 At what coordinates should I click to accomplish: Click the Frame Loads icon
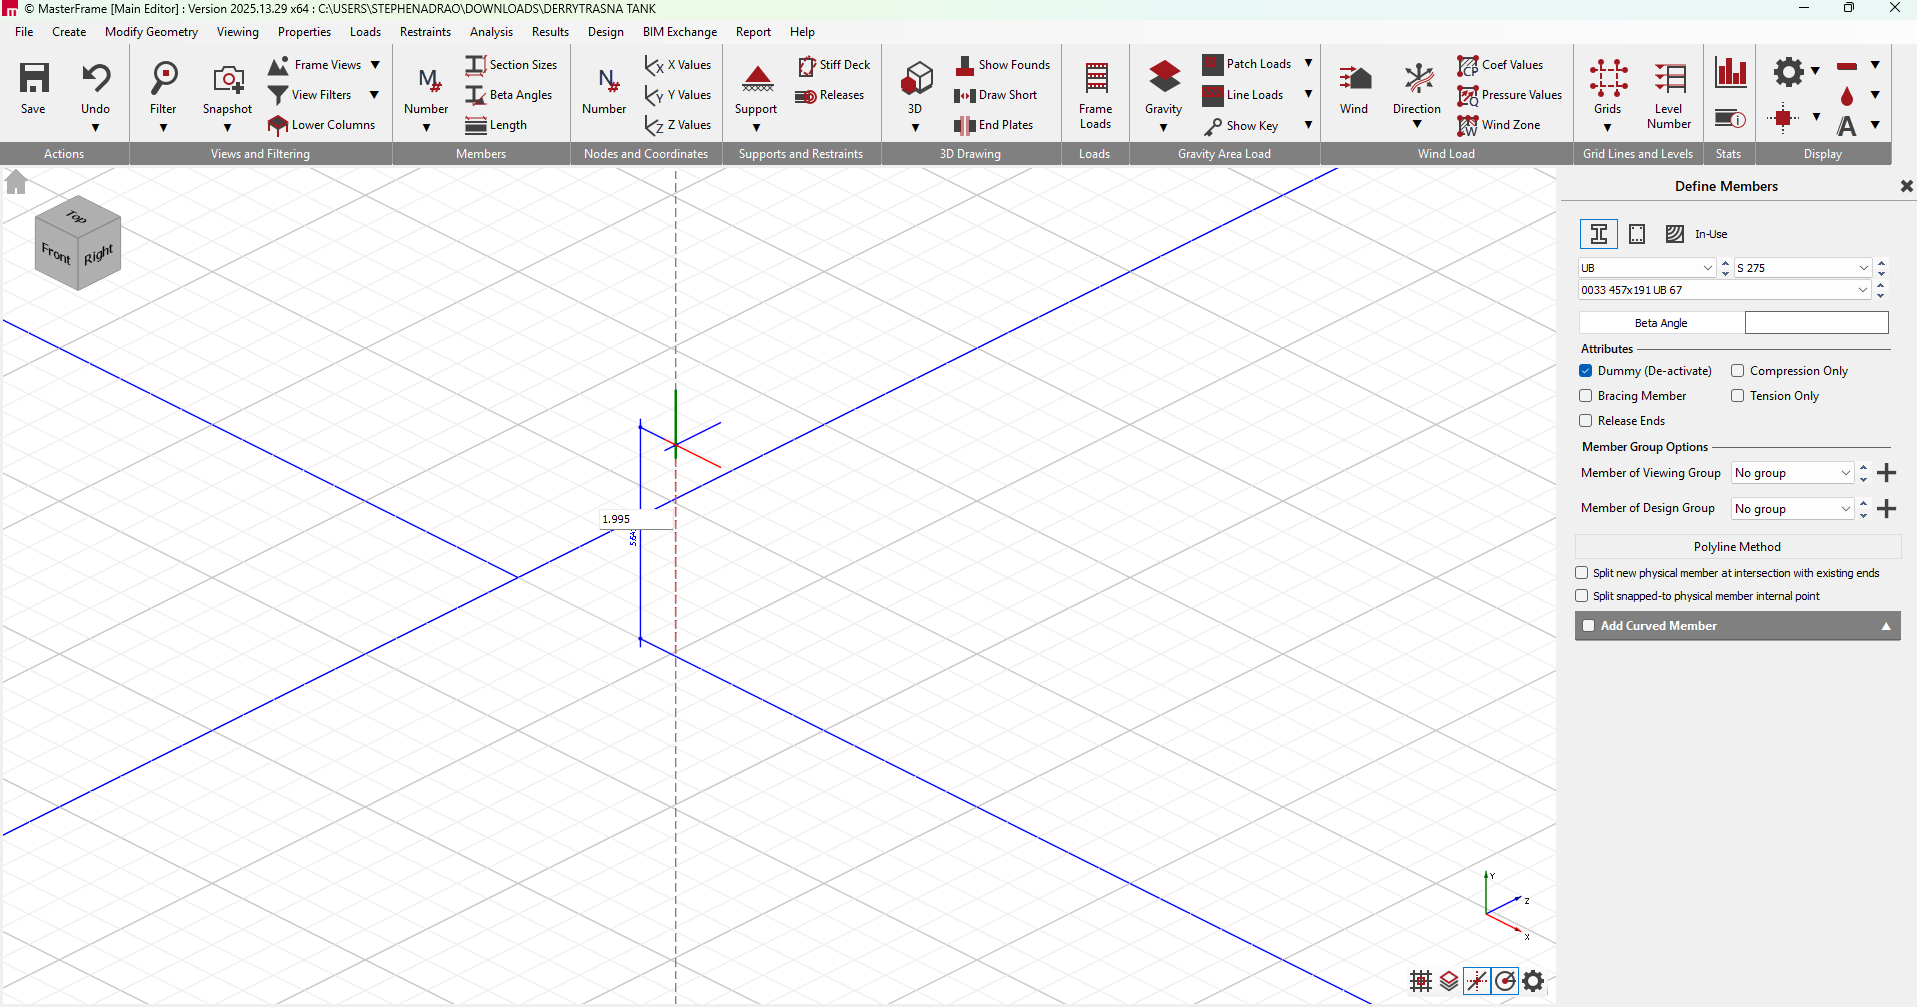[1095, 80]
